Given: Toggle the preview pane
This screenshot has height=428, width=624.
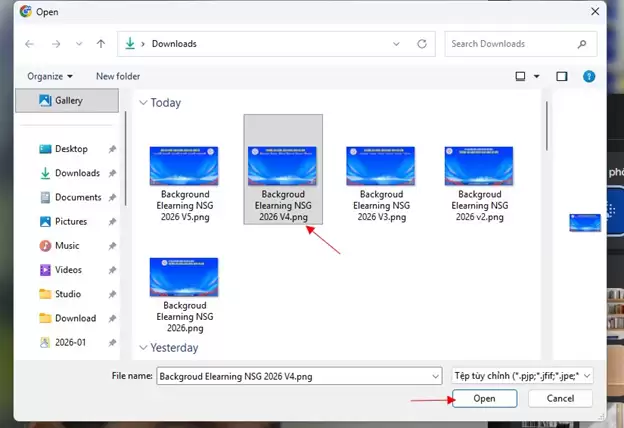Looking at the screenshot, I should pos(562,76).
